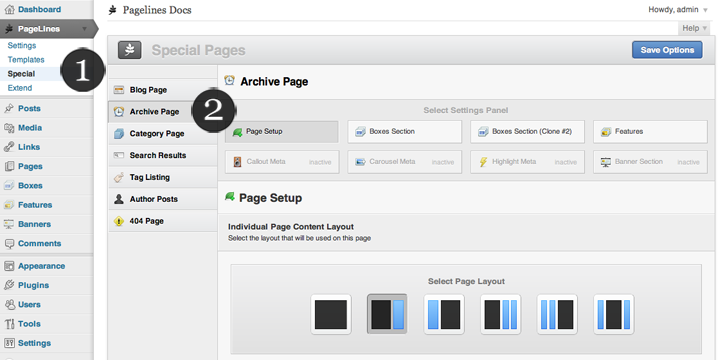Choose the two-left-sidebars page layout

557,314
